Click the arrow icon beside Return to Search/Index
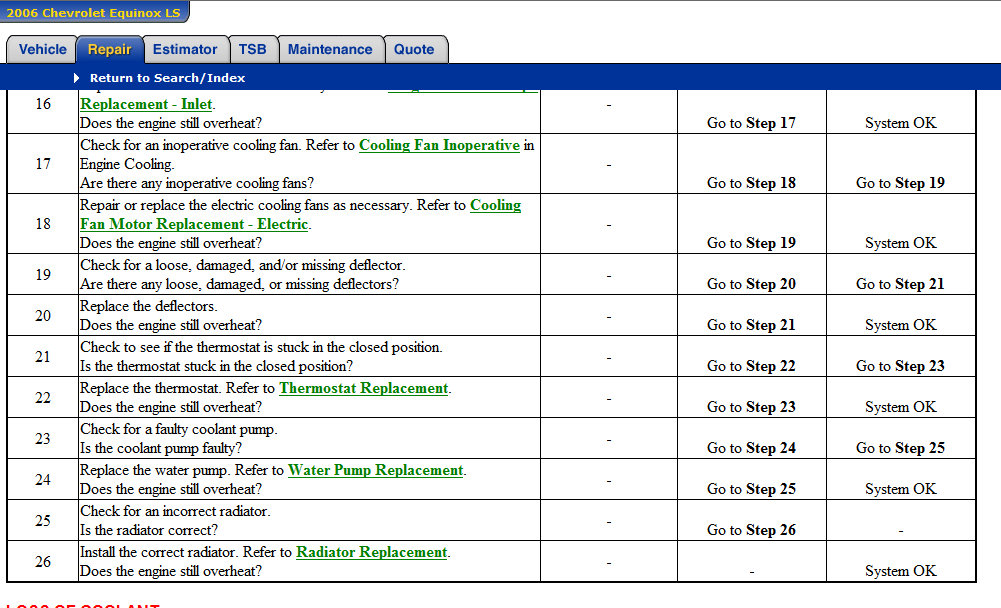 tap(77, 78)
